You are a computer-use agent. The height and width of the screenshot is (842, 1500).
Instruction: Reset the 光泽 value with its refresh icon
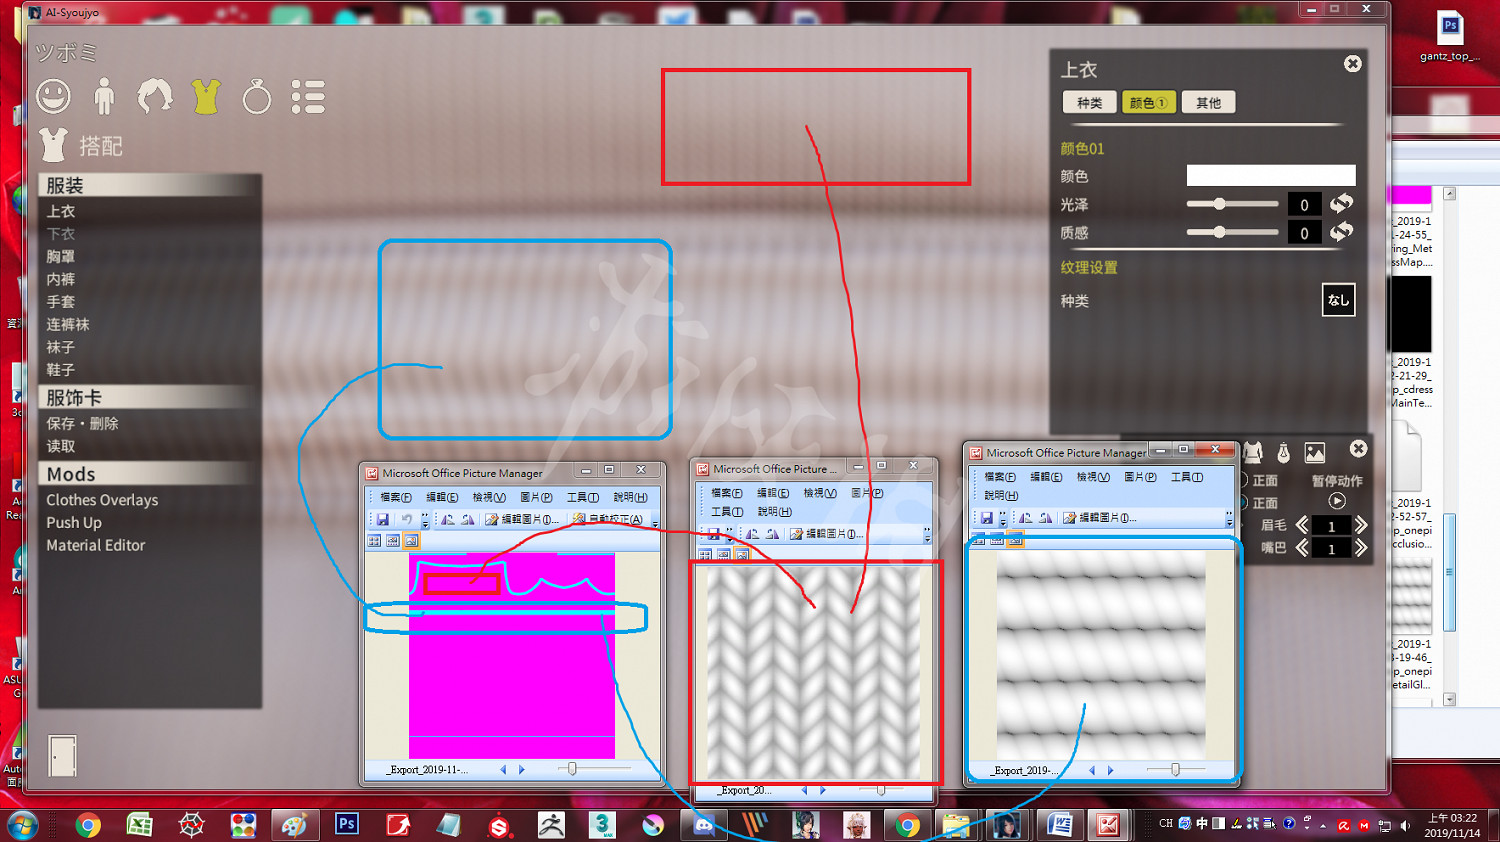click(1341, 204)
